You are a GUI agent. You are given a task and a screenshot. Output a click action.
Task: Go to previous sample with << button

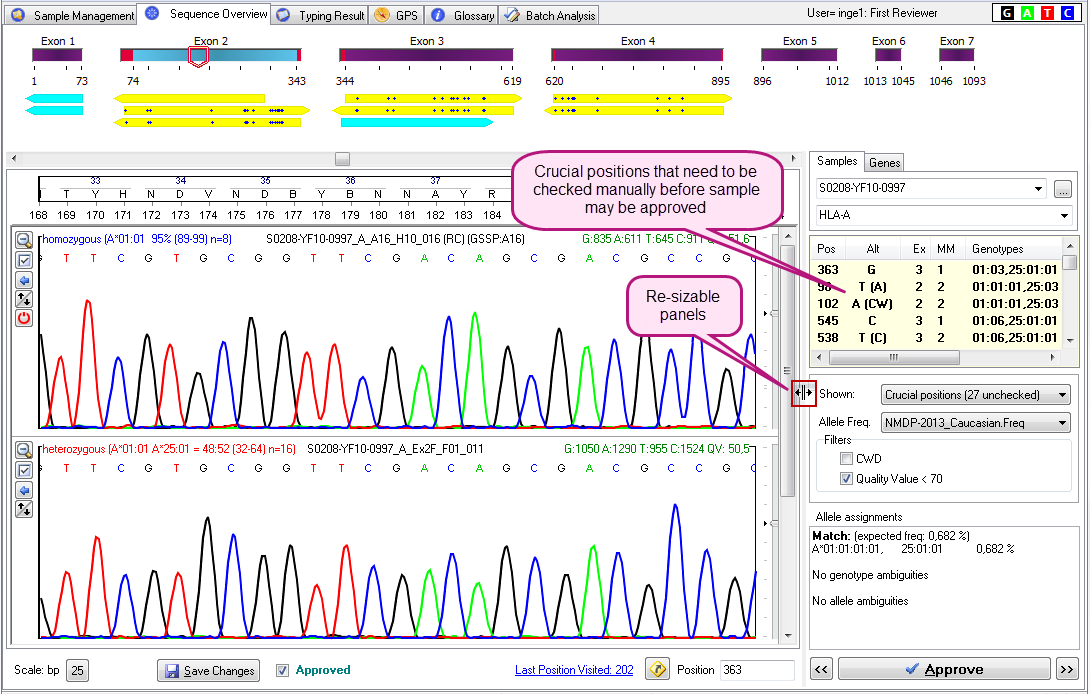(x=822, y=669)
